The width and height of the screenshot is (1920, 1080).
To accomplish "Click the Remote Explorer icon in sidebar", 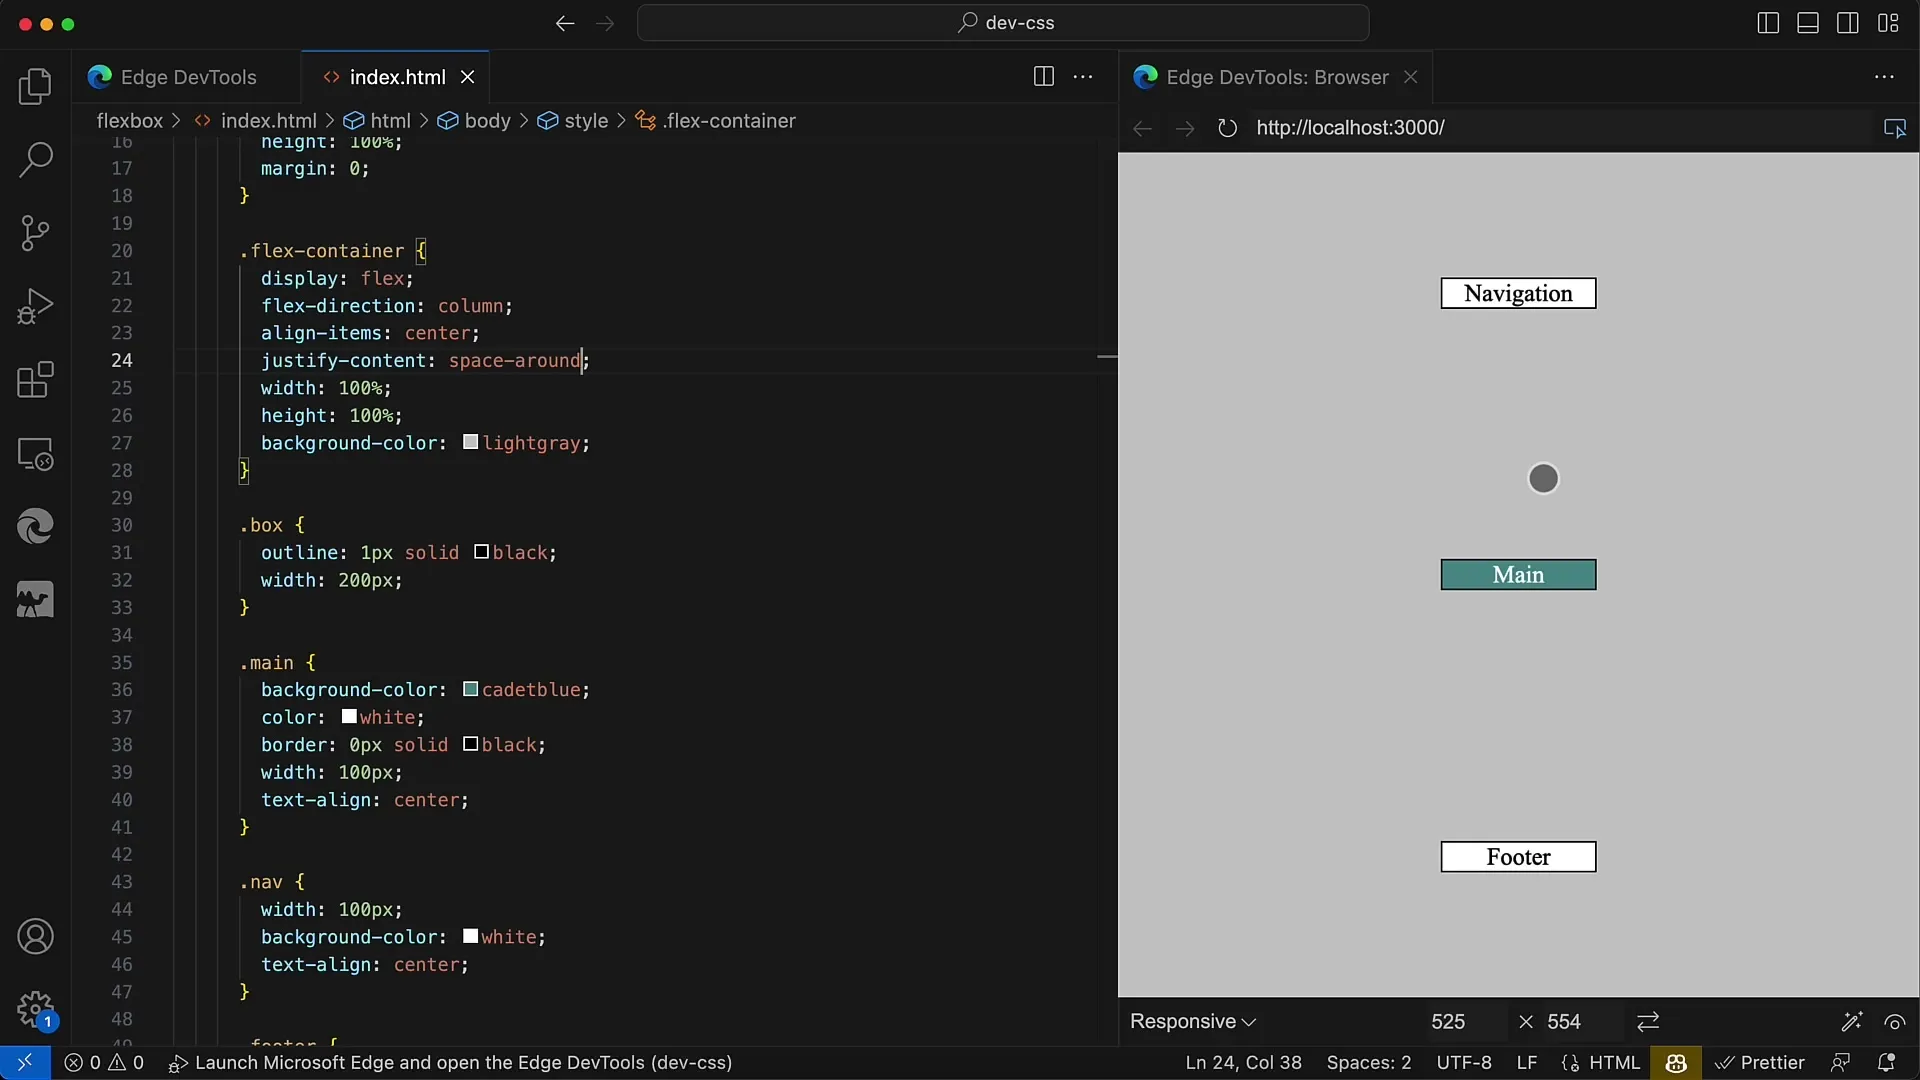I will point(36,454).
